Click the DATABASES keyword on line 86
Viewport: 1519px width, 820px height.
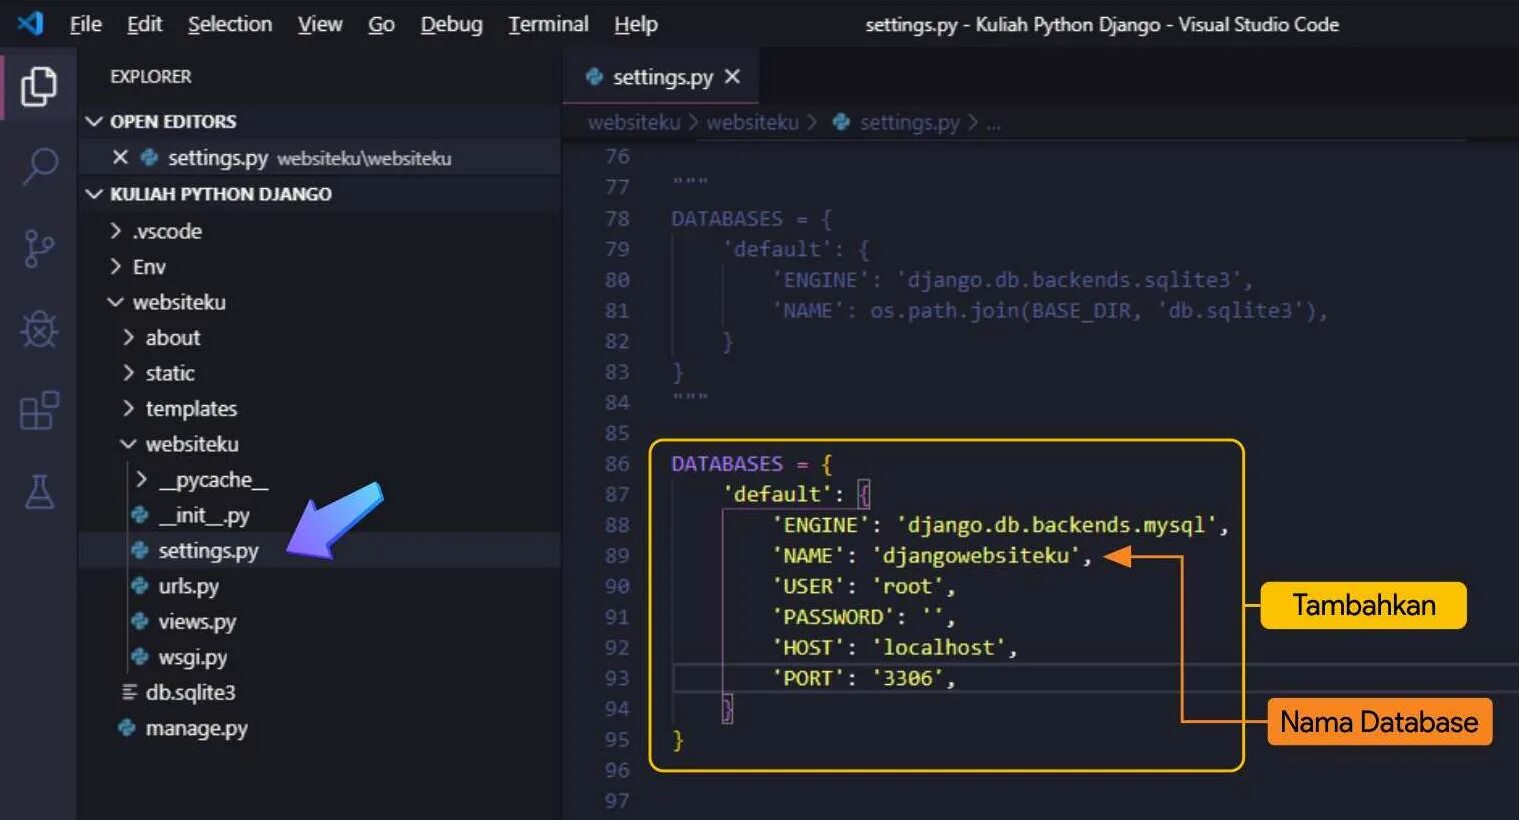pos(727,464)
